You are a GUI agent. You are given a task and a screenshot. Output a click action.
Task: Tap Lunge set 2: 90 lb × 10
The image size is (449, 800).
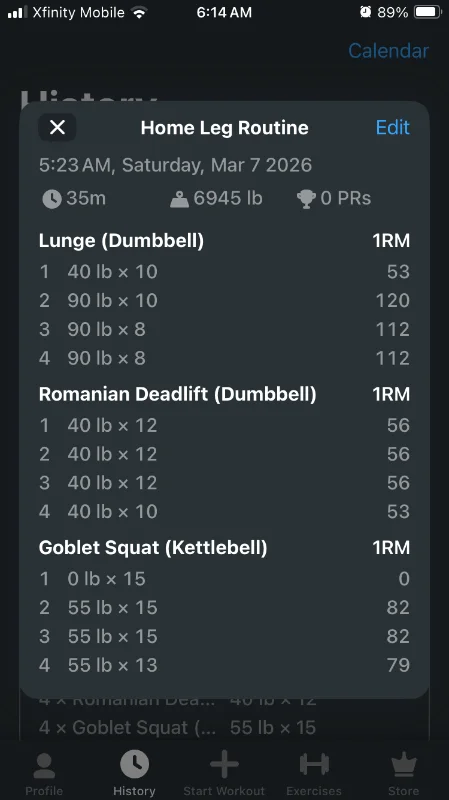point(224,301)
